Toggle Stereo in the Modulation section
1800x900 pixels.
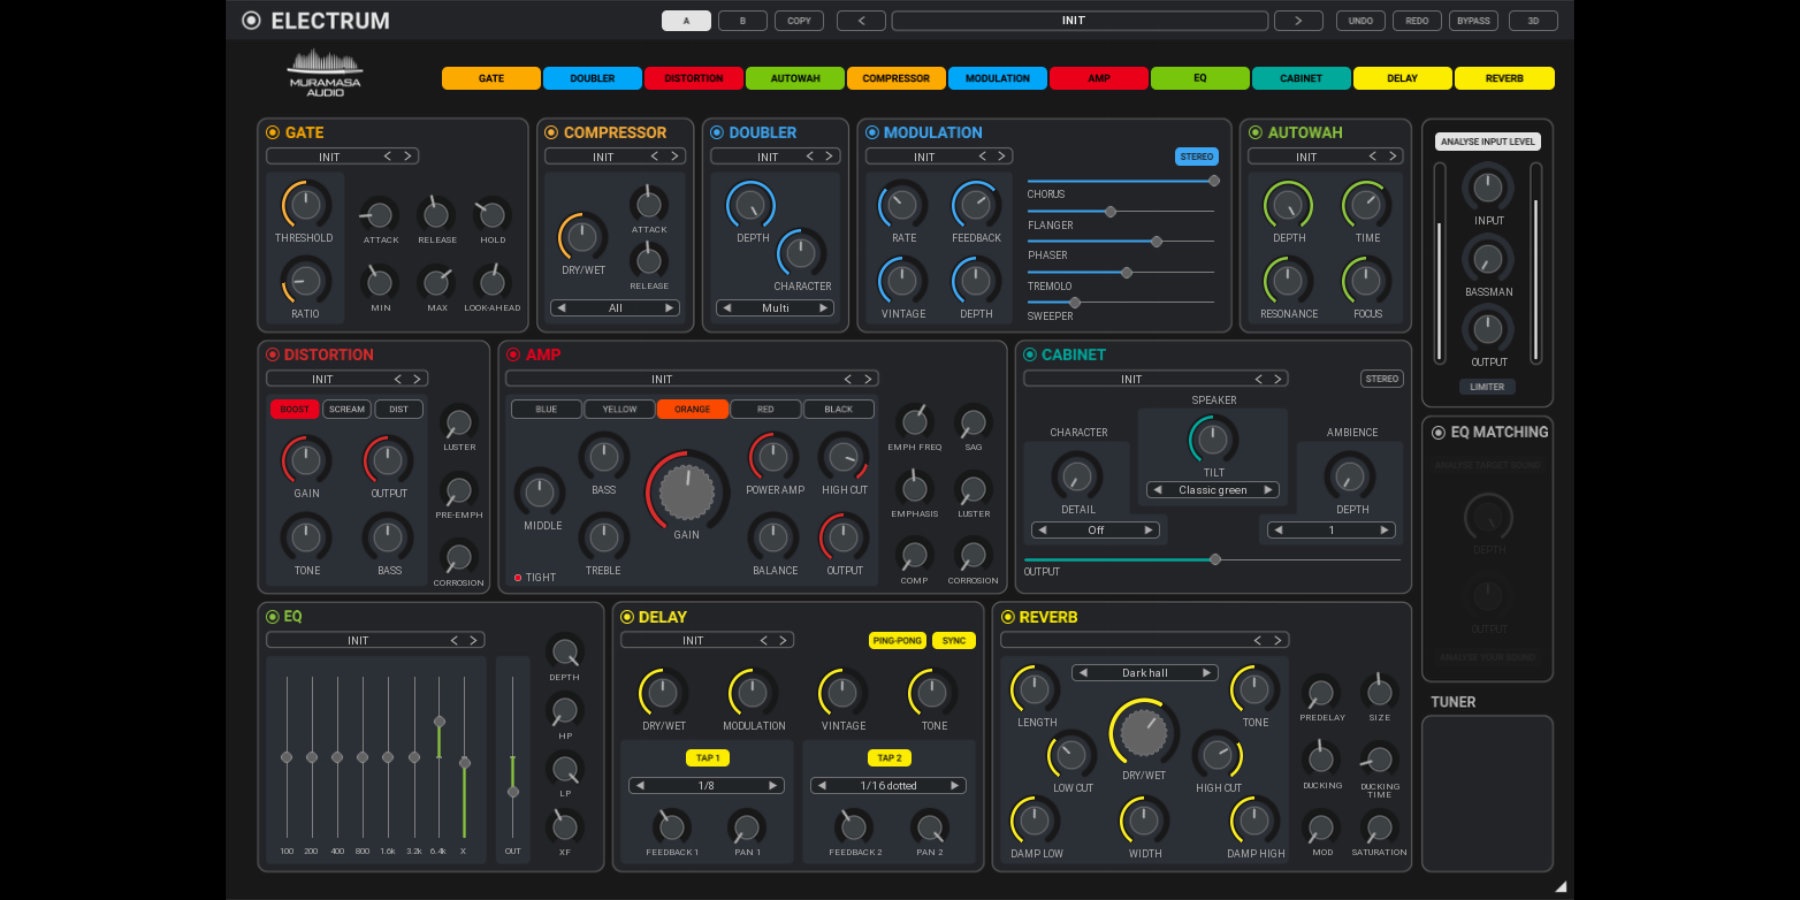[x=1196, y=156]
